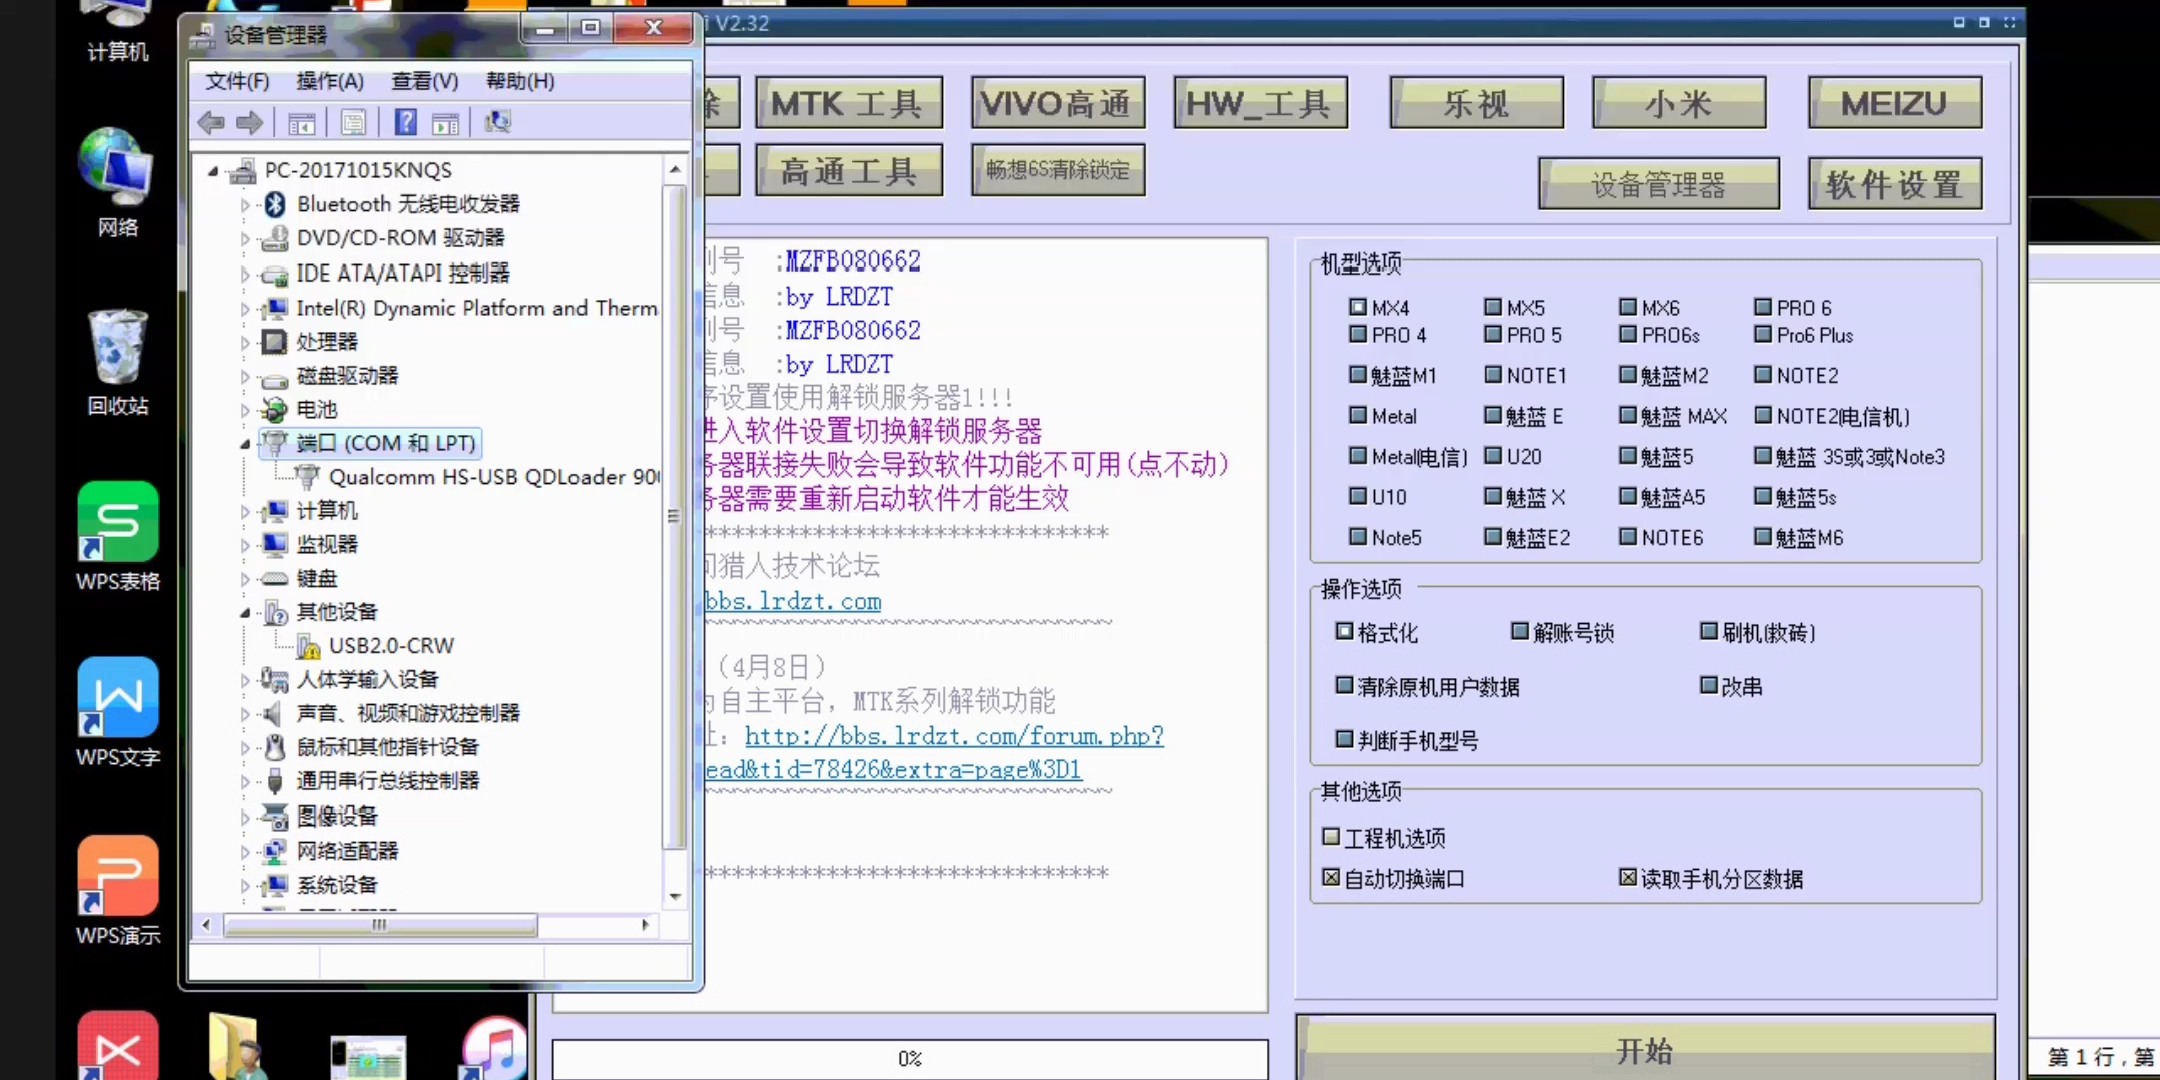
Task: Enable the 格式化 operation option
Action: [x=1344, y=631]
